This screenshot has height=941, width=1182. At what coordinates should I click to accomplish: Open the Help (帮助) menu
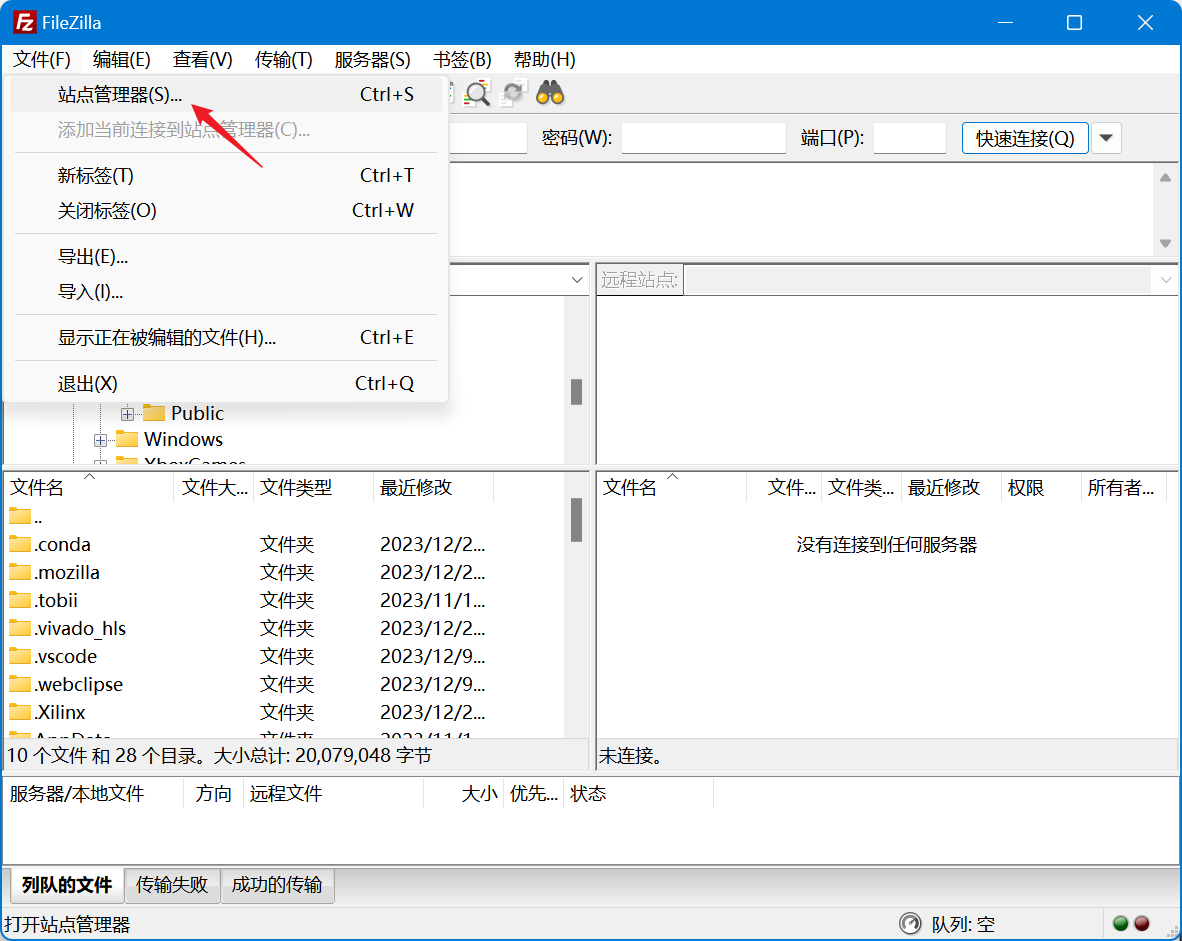544,60
